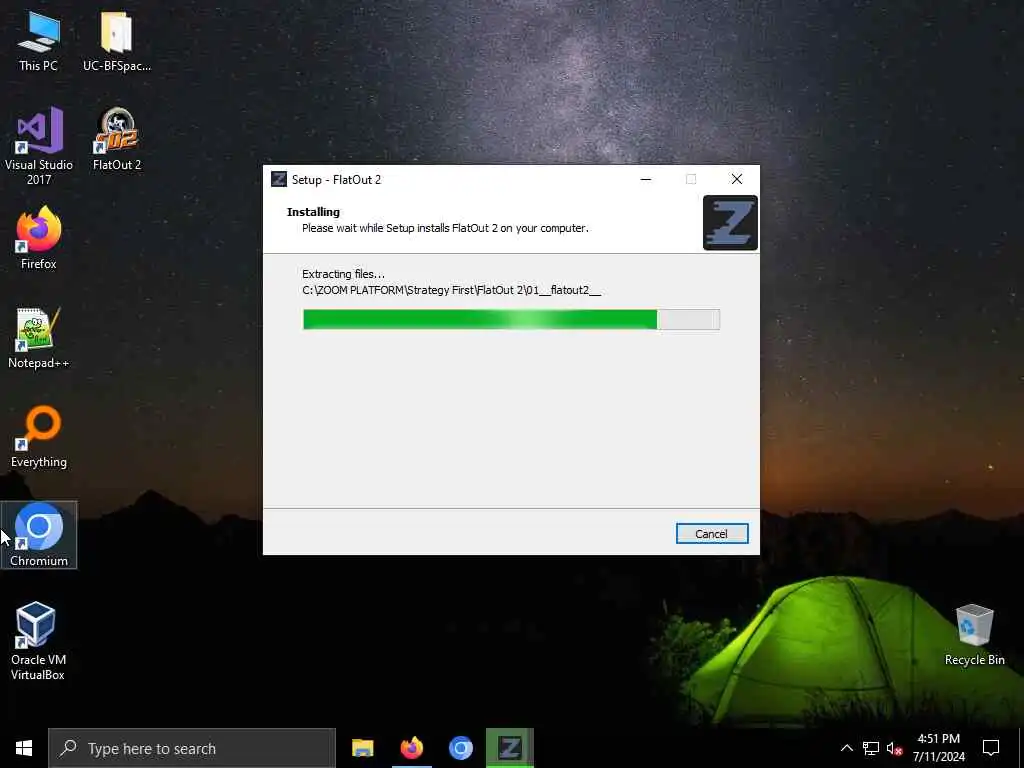1024x768 pixels.
Task: Click the installation progress bar
Action: [x=511, y=319]
